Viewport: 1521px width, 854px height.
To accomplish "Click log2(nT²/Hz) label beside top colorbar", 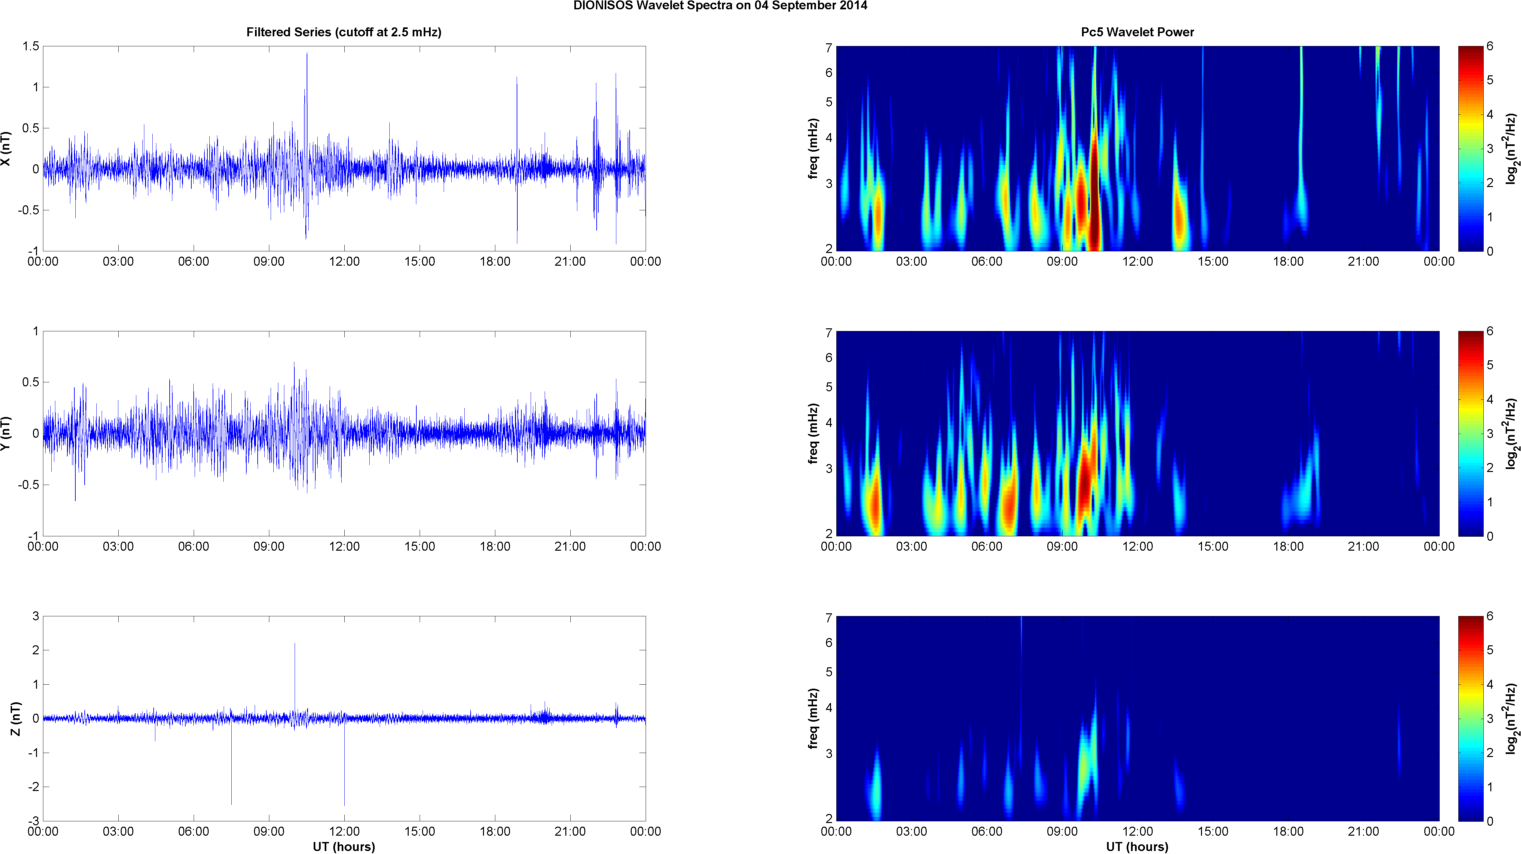I will (1512, 148).
